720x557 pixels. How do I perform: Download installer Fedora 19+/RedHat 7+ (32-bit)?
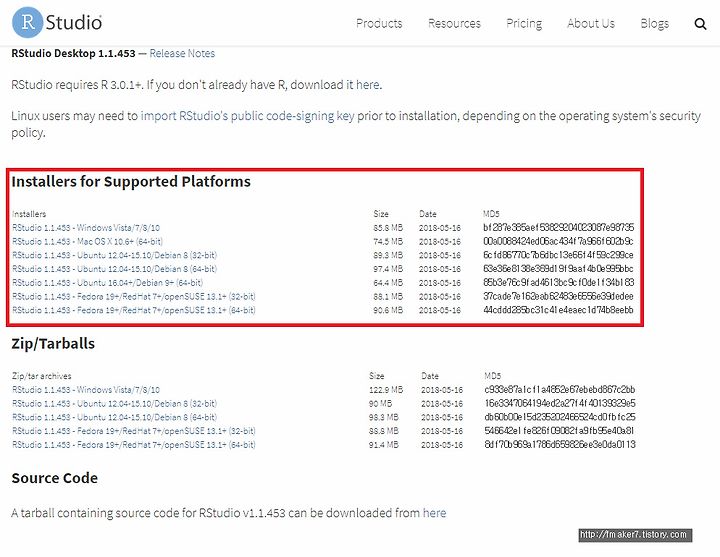[134, 297]
